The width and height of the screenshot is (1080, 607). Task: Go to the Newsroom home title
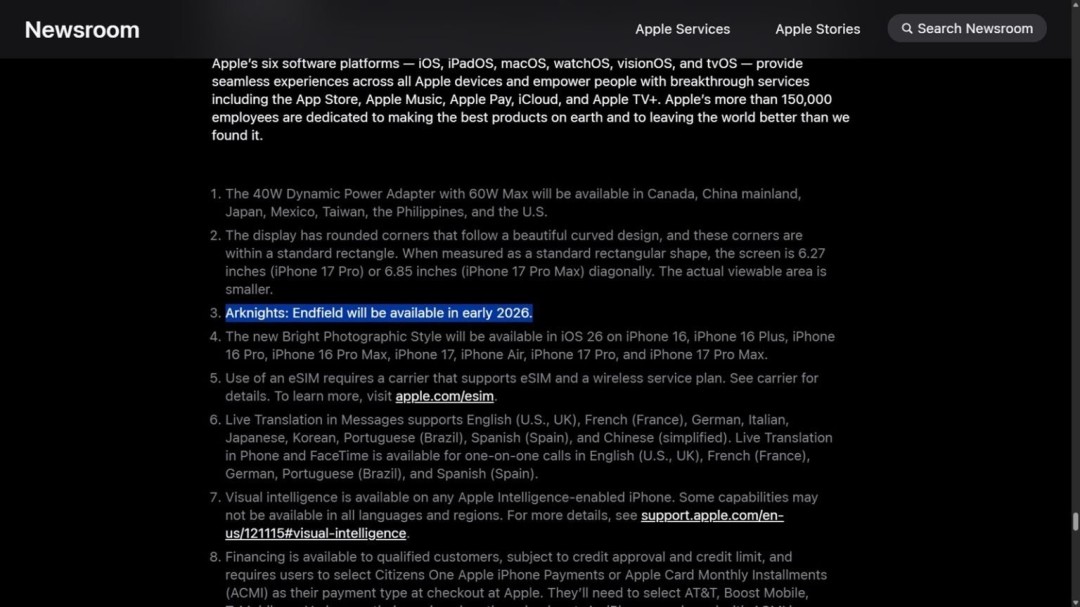(82, 30)
